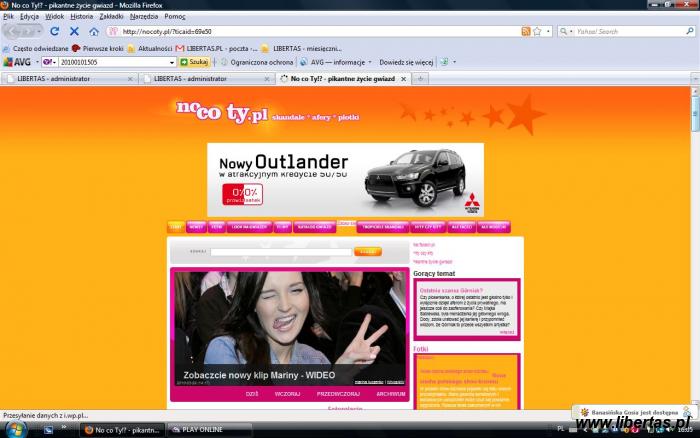The height and width of the screenshot is (438, 700).
Task: Open 'Zobaczcie nowy klip Mariny - WIDEO' link
Action: [258, 374]
